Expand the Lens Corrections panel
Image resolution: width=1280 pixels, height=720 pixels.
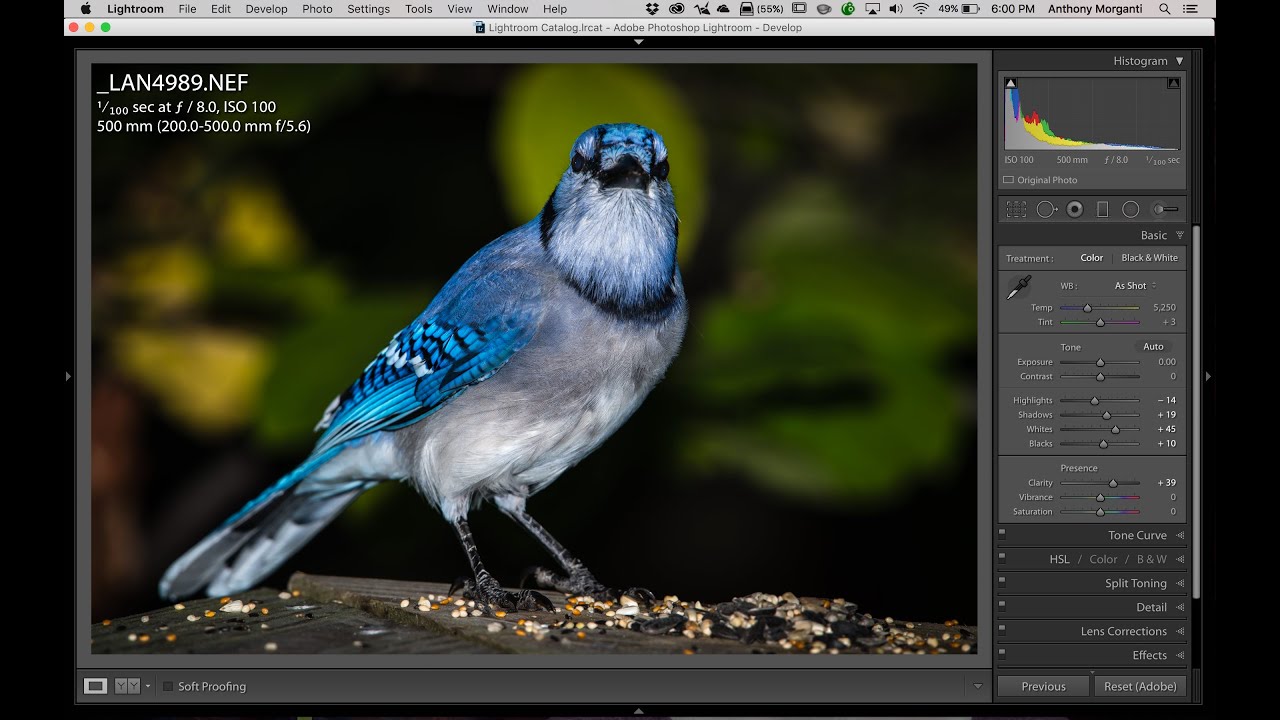pyautogui.click(x=1180, y=631)
